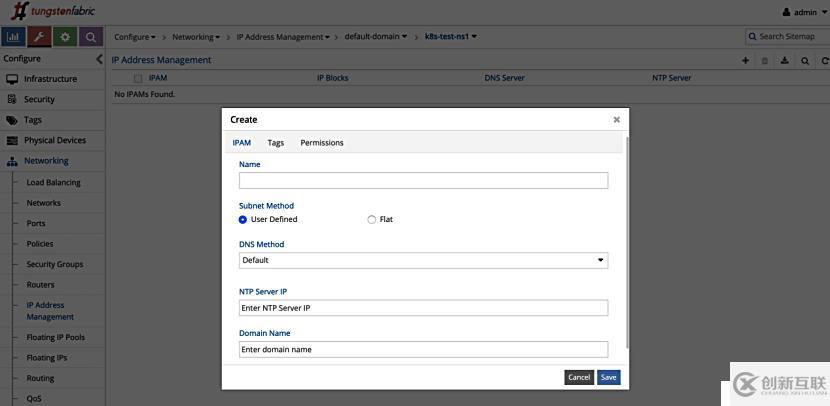830x406 pixels.
Task: Select the Flat subnet method
Action: pos(372,219)
